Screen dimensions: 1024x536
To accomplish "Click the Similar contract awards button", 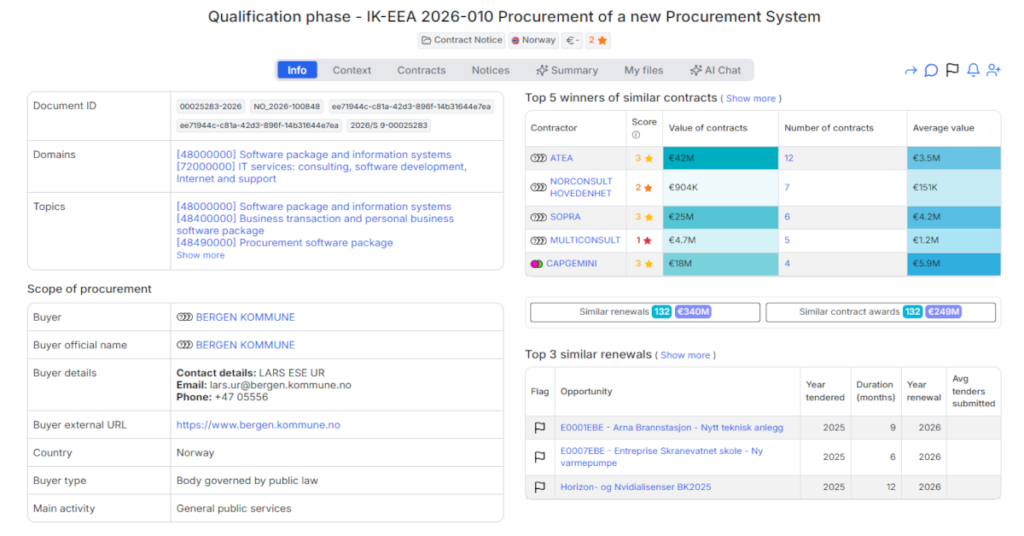I will pos(880,312).
